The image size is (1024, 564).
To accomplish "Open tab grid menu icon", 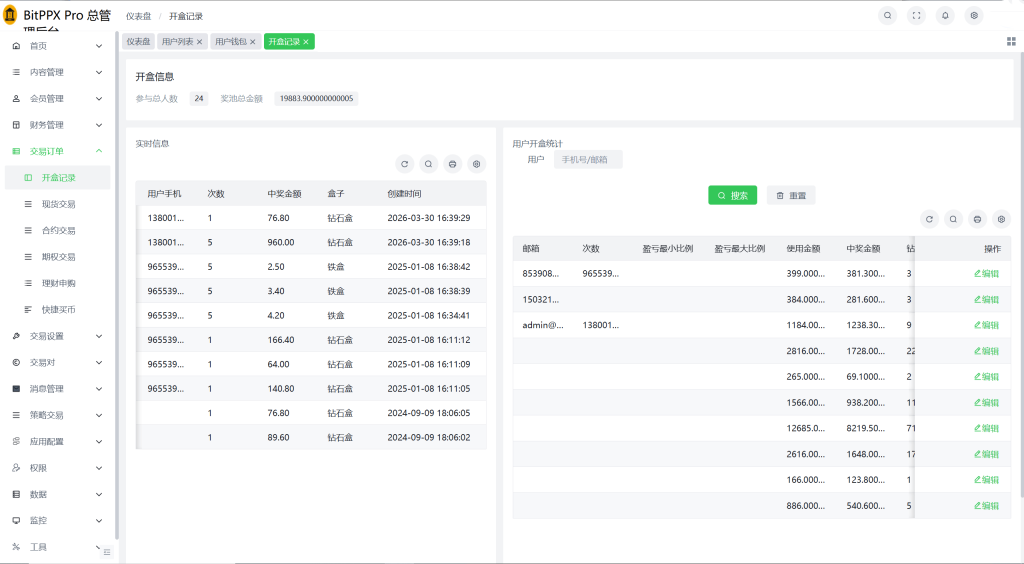I will (1011, 41).
